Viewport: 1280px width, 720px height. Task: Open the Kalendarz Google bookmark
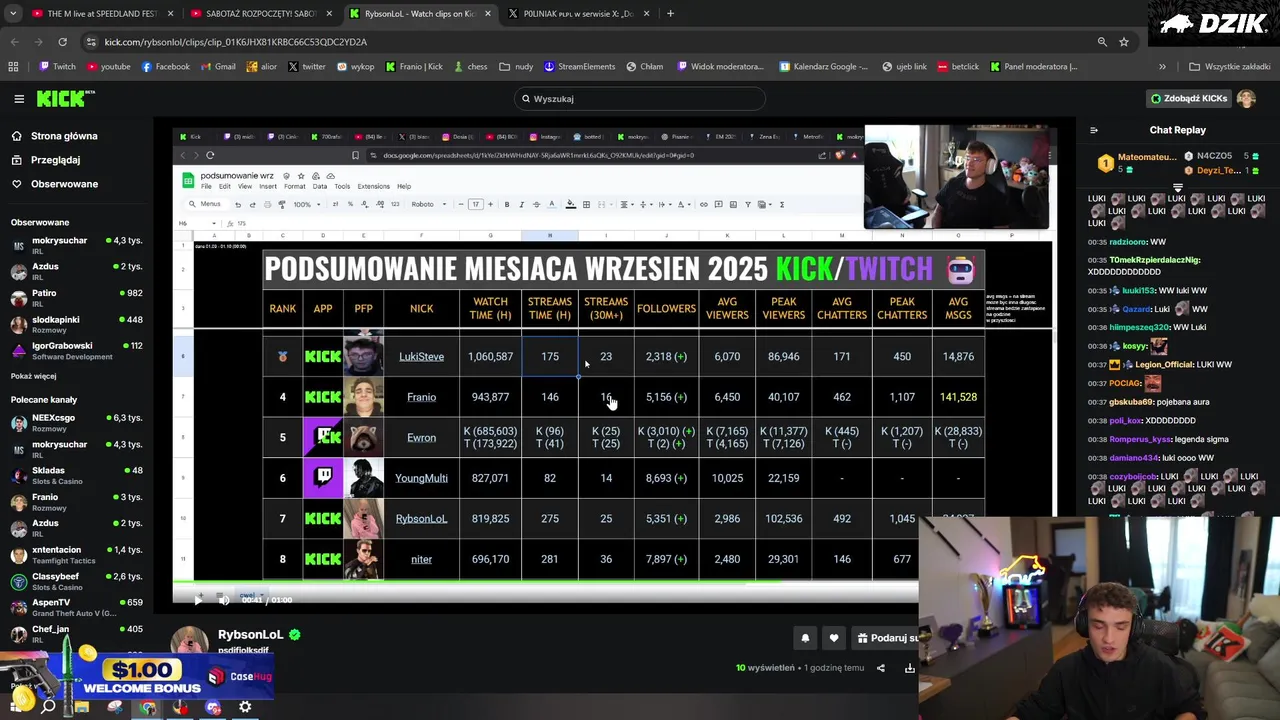pyautogui.click(x=825, y=67)
